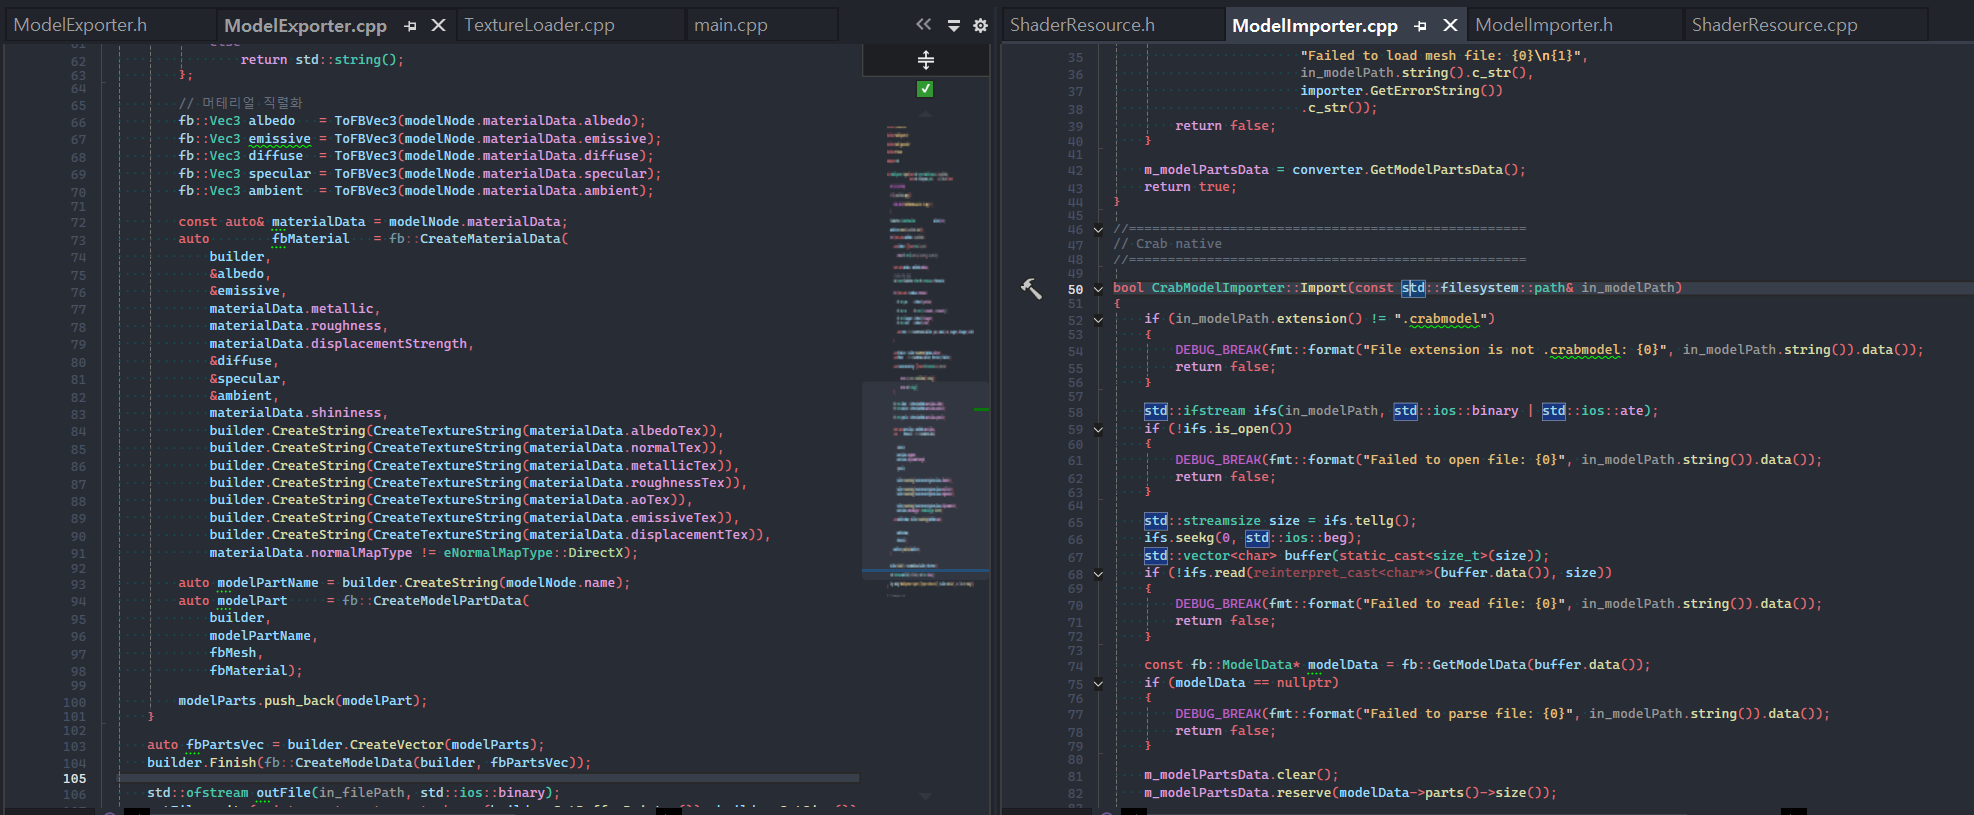
Task: Collapse the comment block at line 46
Action: tap(1098, 229)
